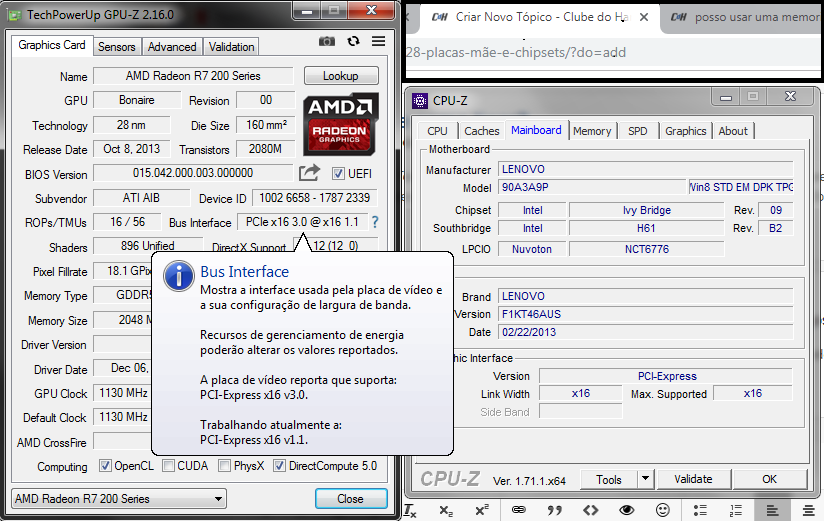Insert a link with chain icon
Image resolution: width=824 pixels, height=523 pixels.
pos(518,509)
